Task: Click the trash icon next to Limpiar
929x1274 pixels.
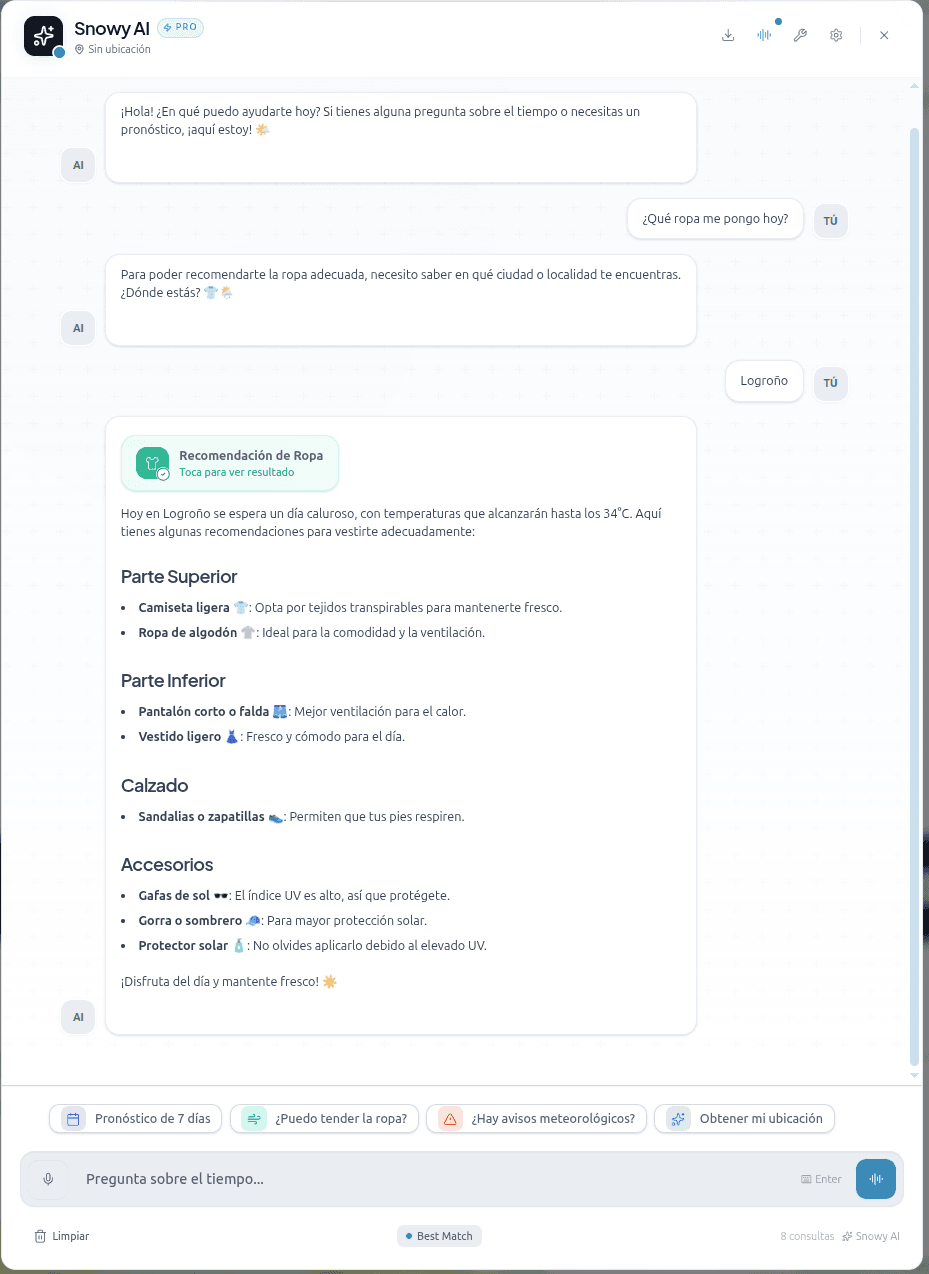Action: point(40,1236)
